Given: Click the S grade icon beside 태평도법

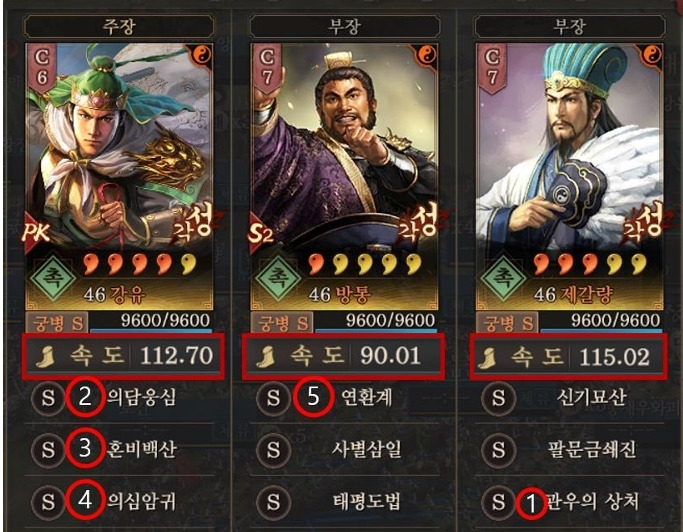Looking at the screenshot, I should coord(273,502).
